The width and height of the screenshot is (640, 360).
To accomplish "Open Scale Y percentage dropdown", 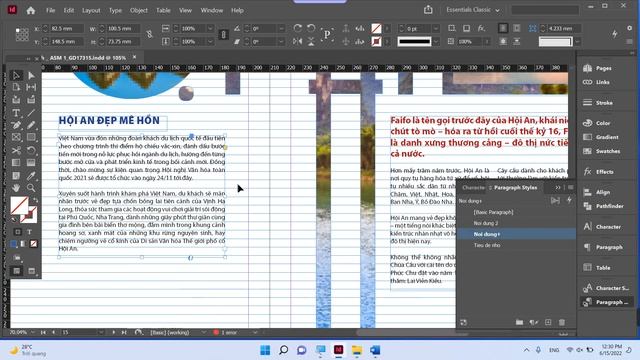I will point(210,42).
